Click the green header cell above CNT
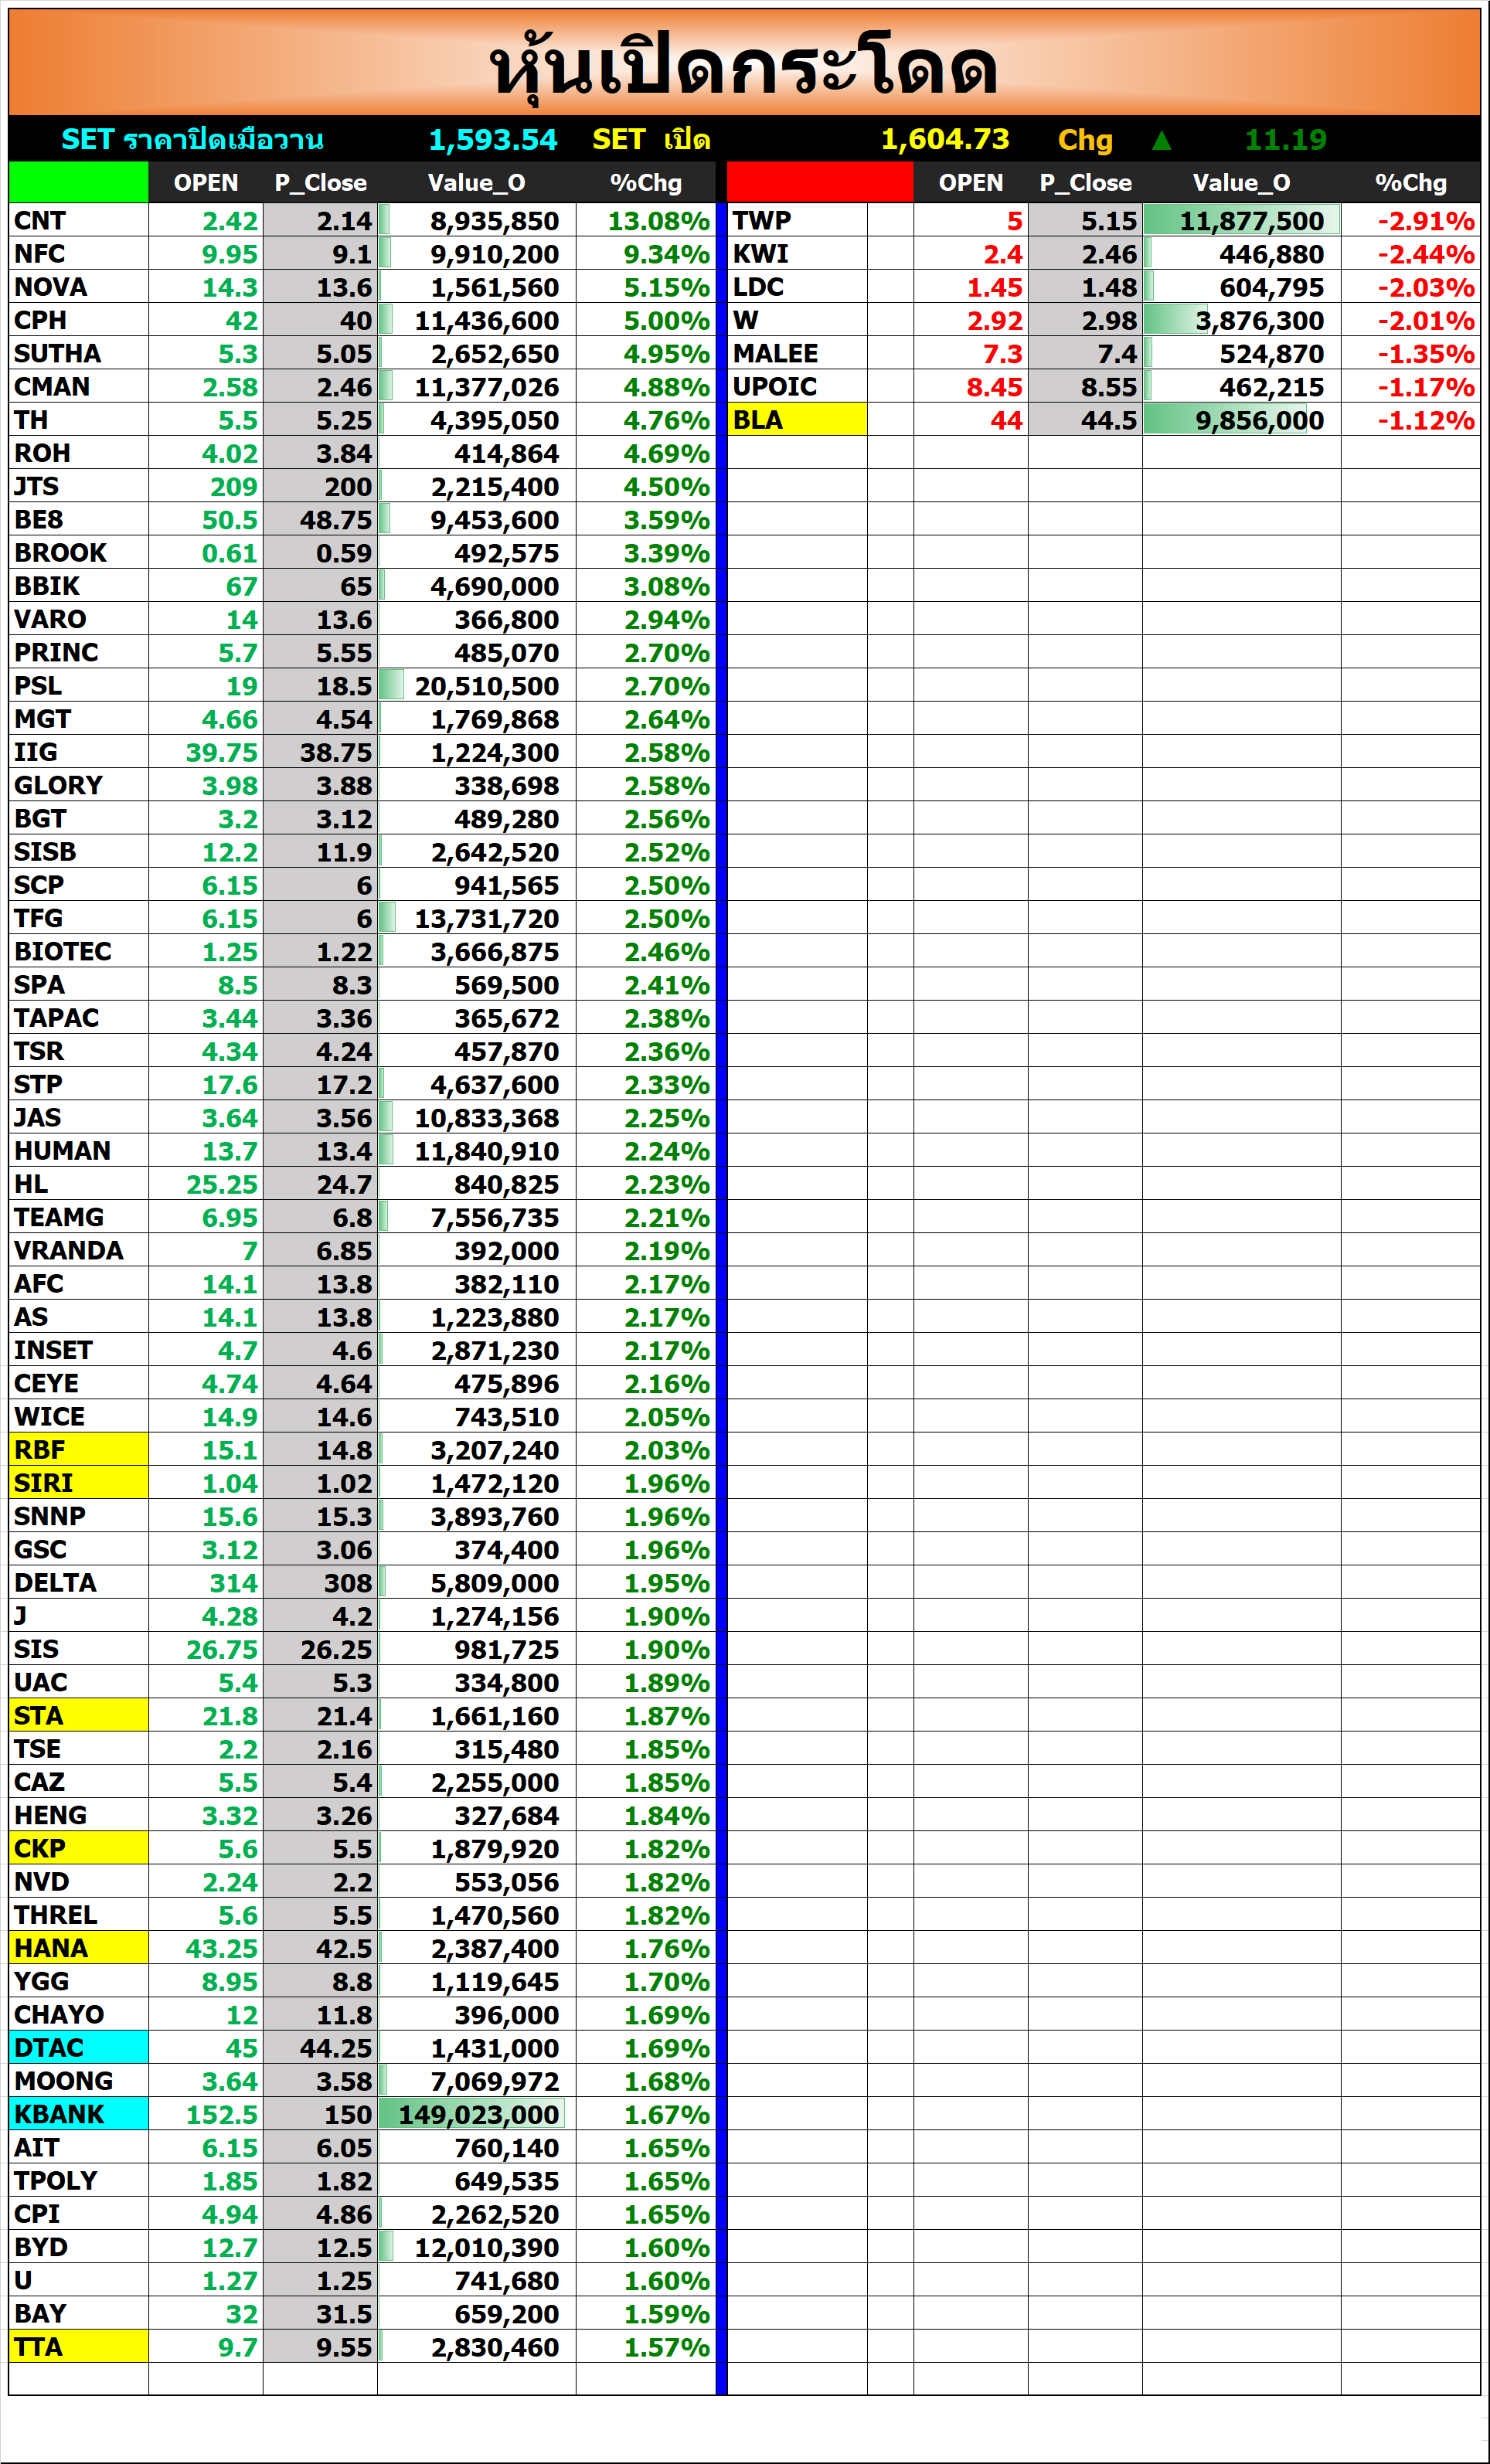Screen dimensions: 1490x2464 [x=78, y=182]
